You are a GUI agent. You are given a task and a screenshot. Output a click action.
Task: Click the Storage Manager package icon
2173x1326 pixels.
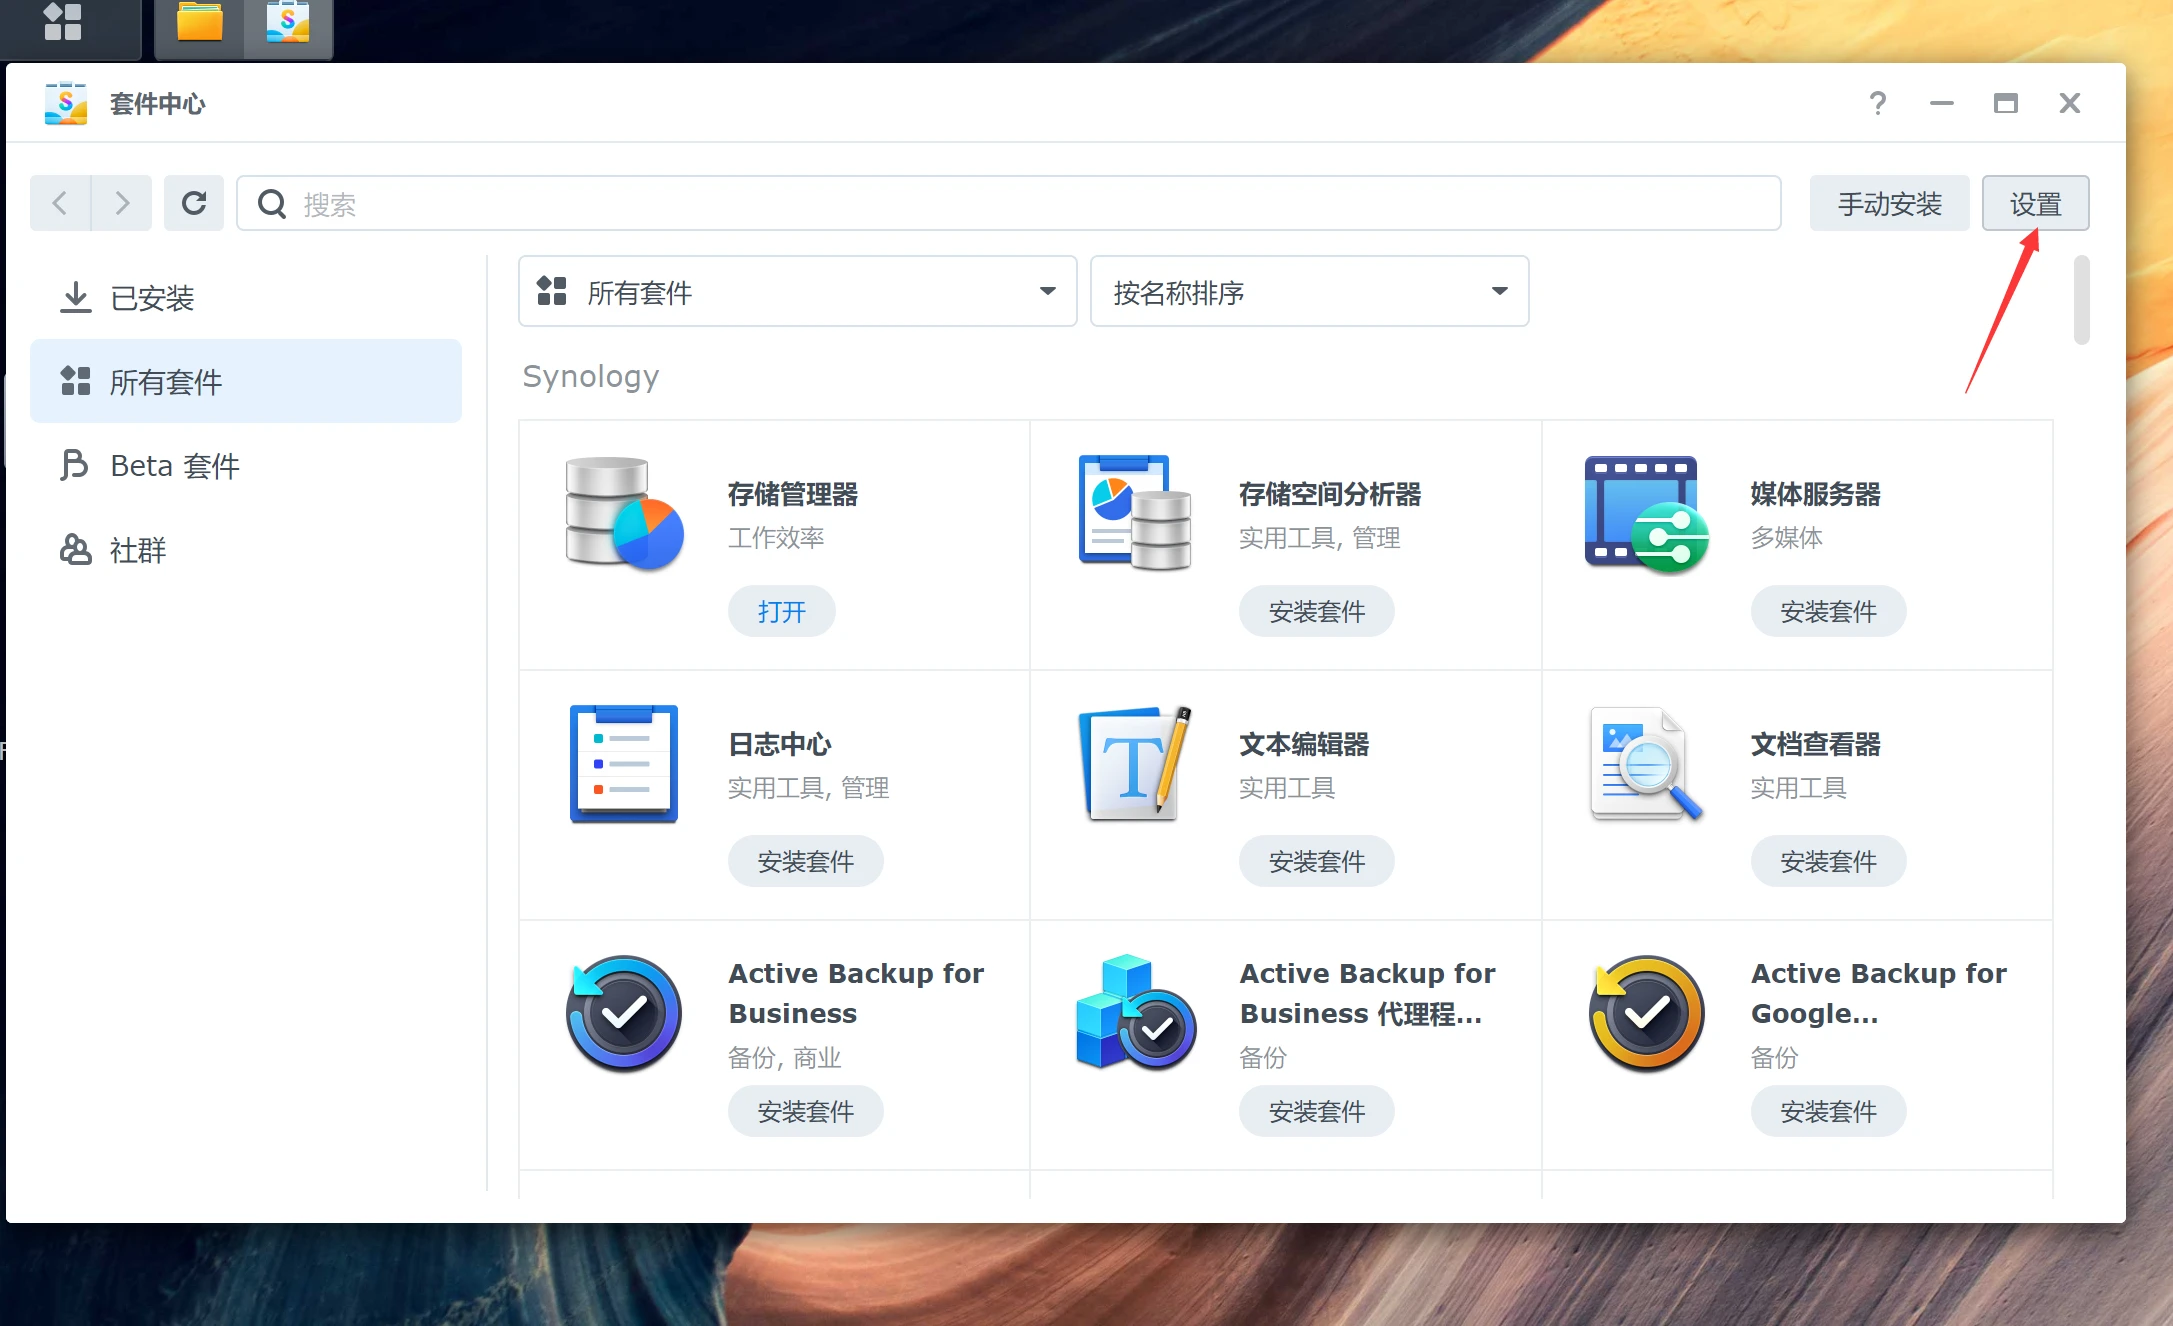click(x=624, y=513)
